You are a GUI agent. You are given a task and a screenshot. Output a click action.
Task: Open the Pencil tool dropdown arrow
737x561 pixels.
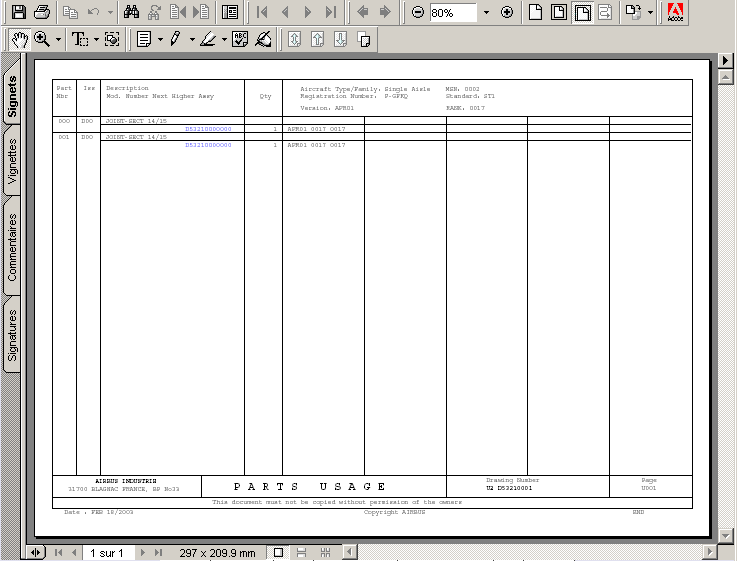[192, 40]
